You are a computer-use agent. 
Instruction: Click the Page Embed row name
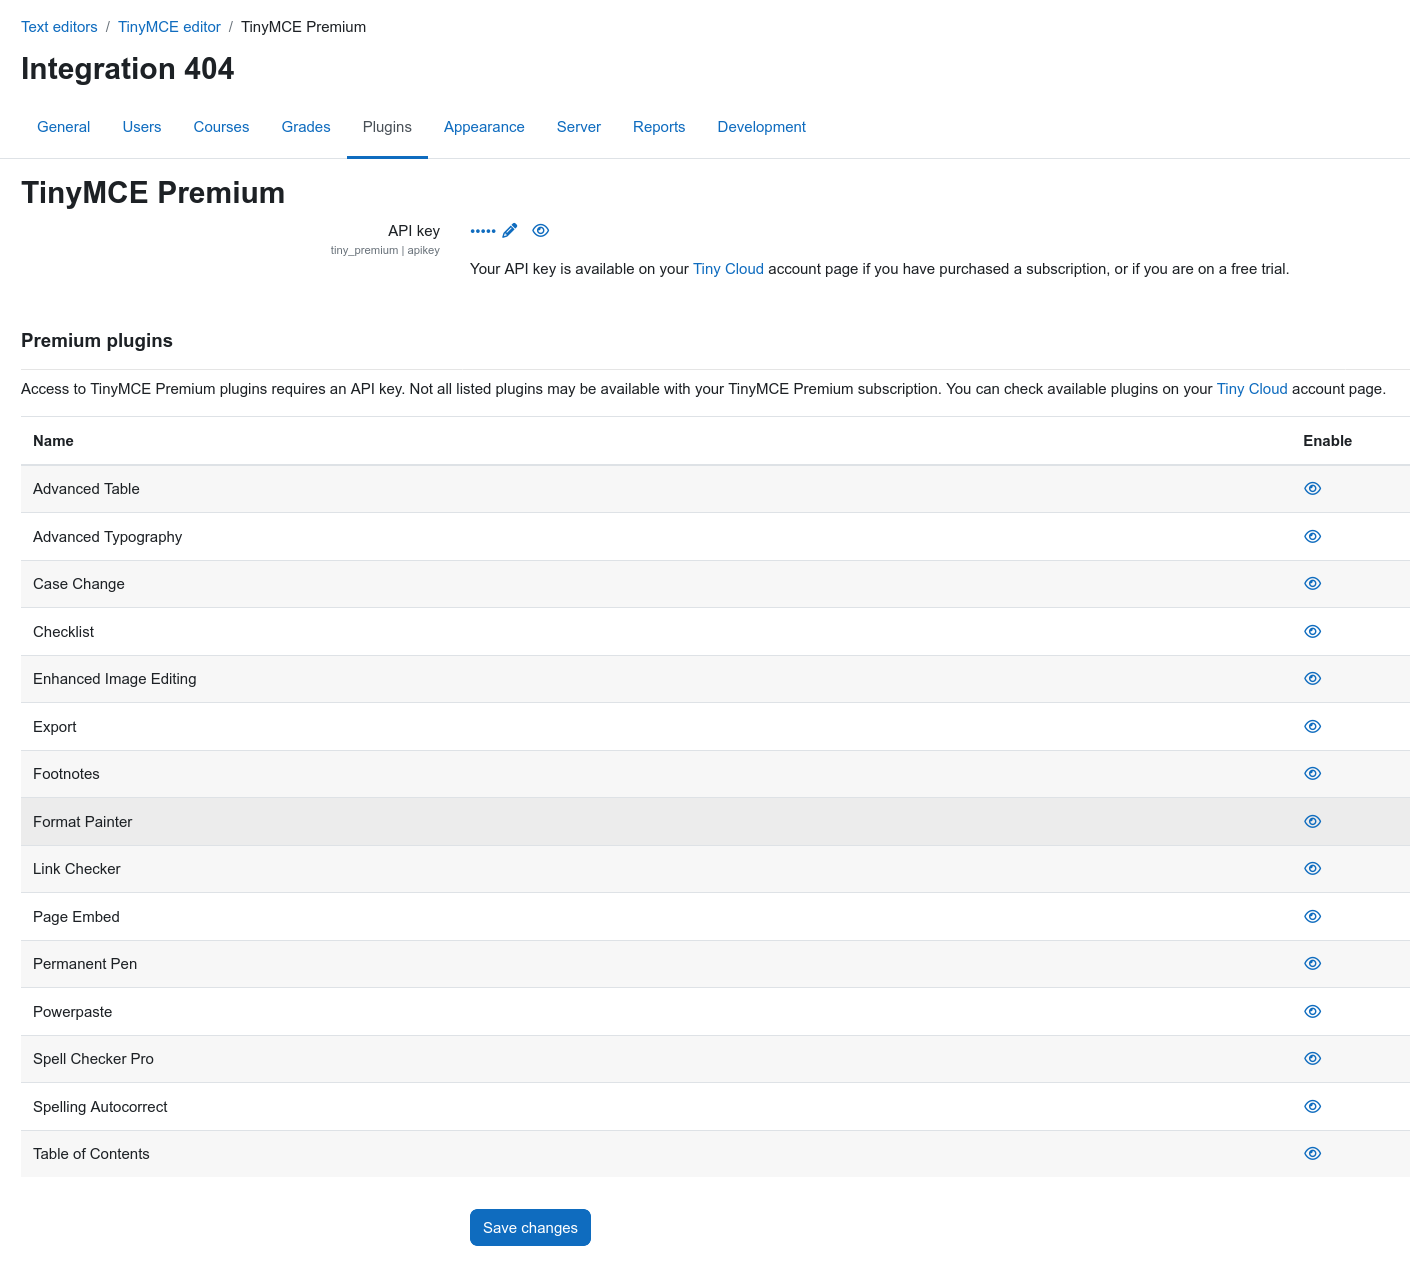tap(76, 917)
